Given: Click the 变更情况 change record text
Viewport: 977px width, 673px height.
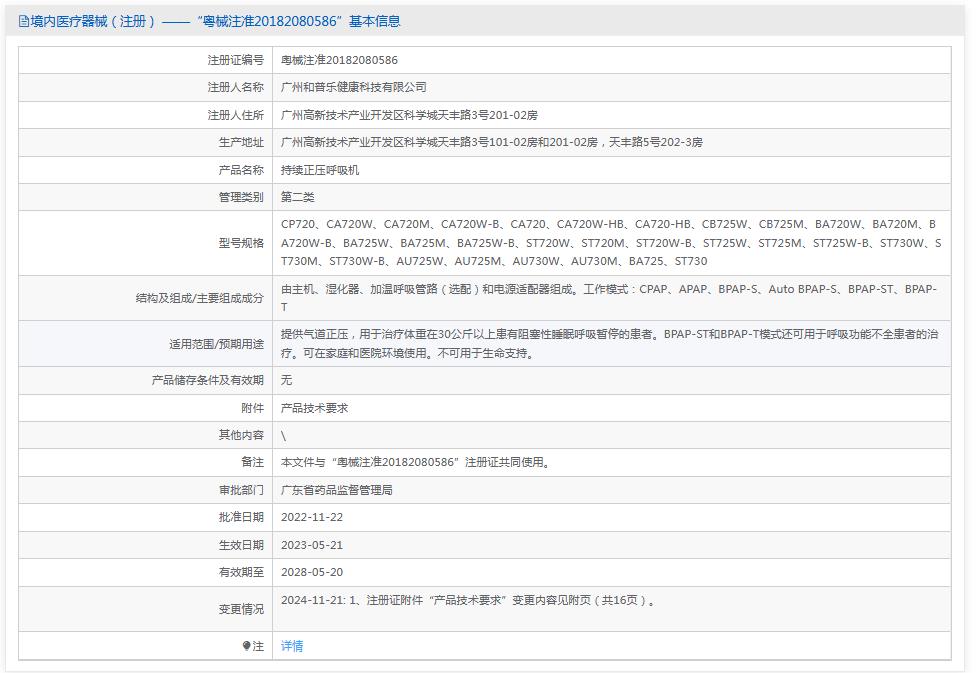Looking at the screenshot, I should coord(470,605).
